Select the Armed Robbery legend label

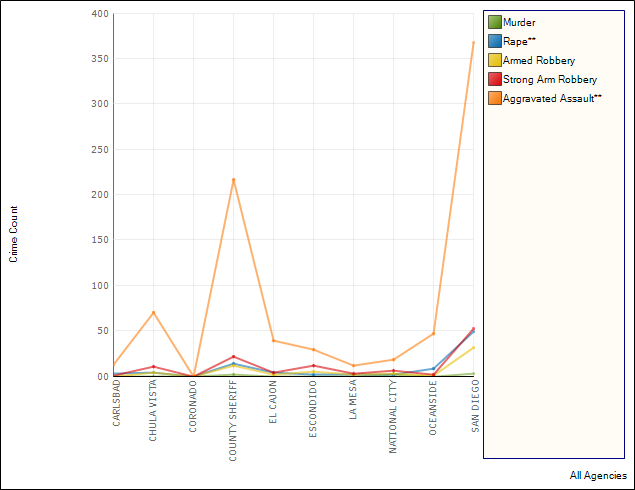tap(539, 60)
